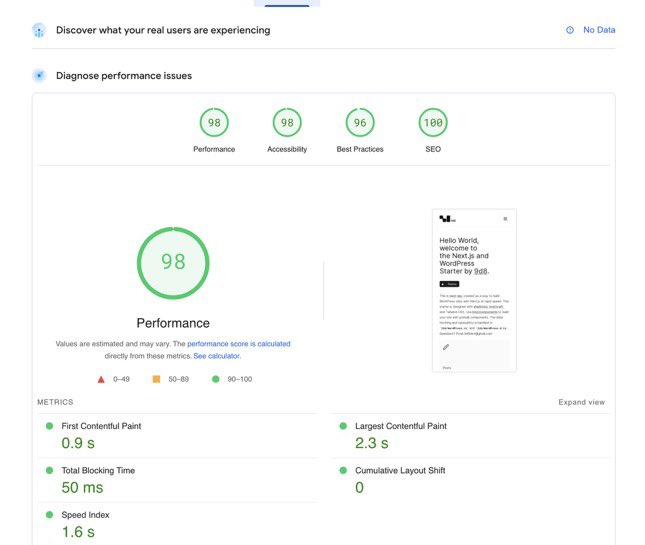This screenshot has height=545, width=645.
Task: Click the large 98 performance gauge
Action: tap(173, 263)
